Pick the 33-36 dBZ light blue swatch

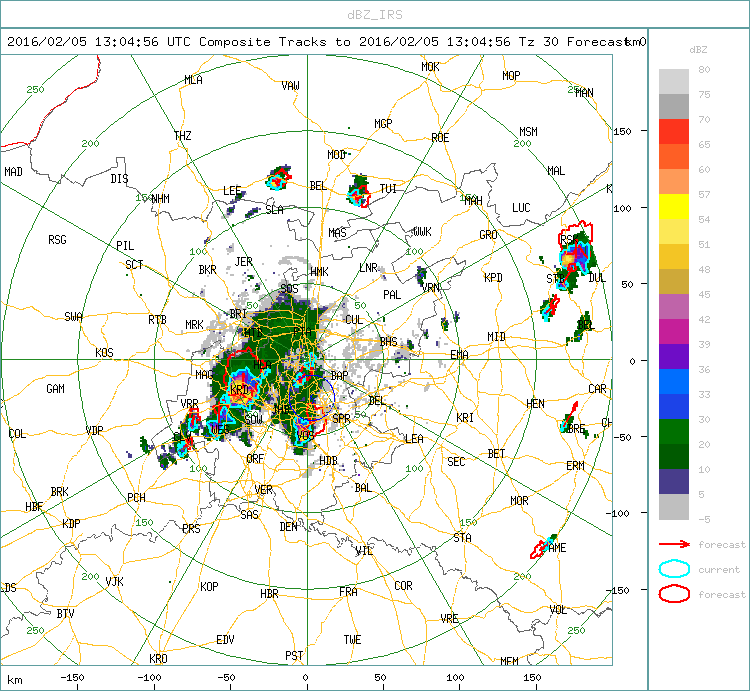674,382
